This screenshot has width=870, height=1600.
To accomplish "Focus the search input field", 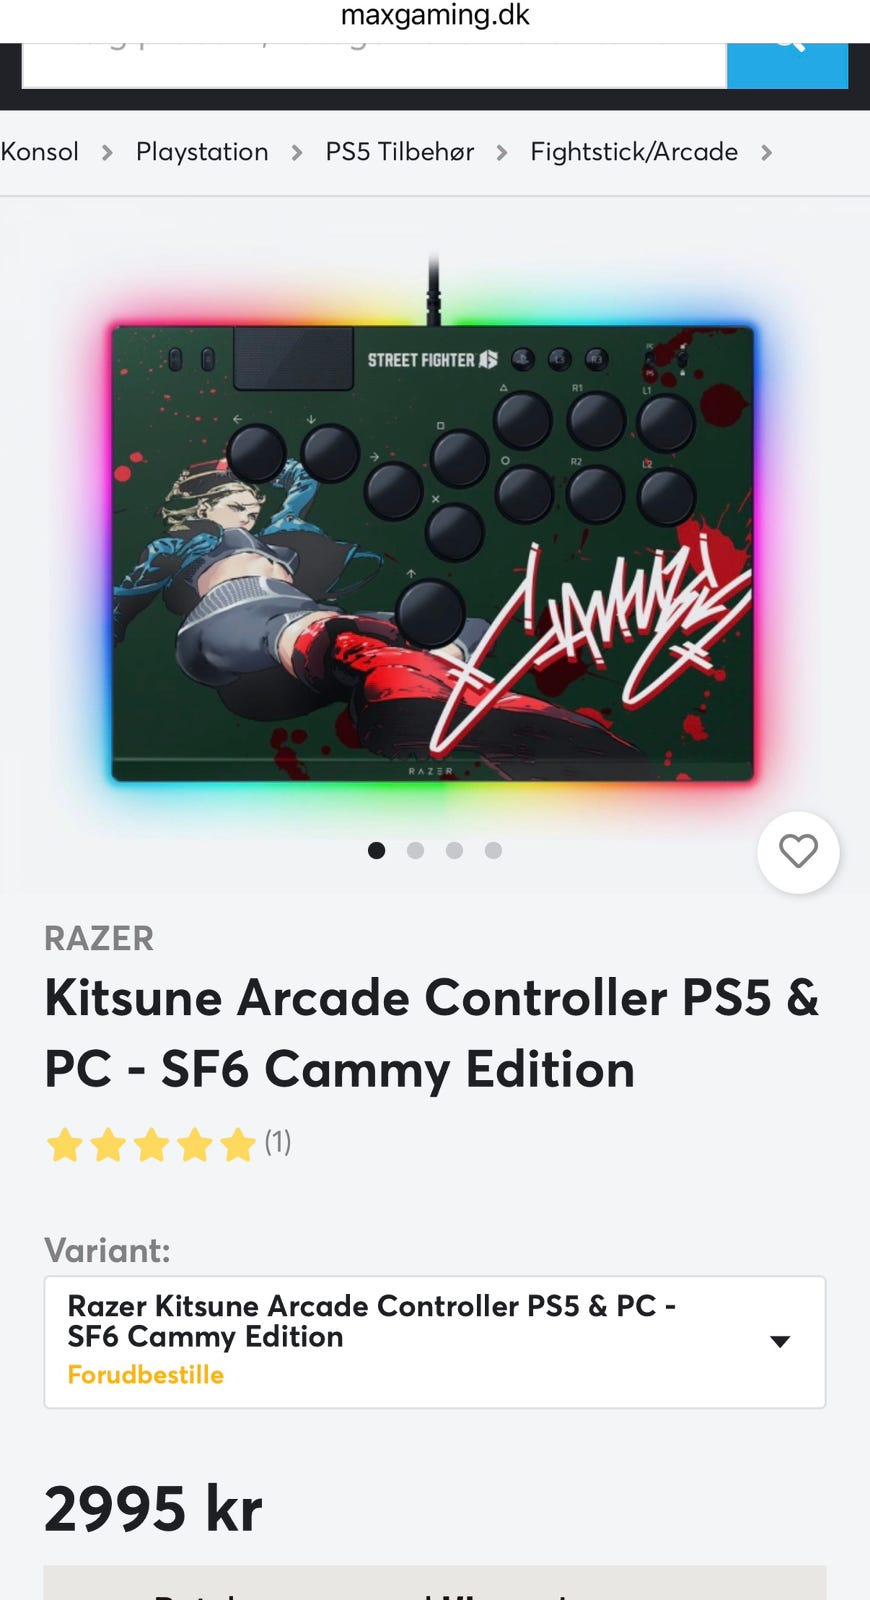I will pos(375,65).
